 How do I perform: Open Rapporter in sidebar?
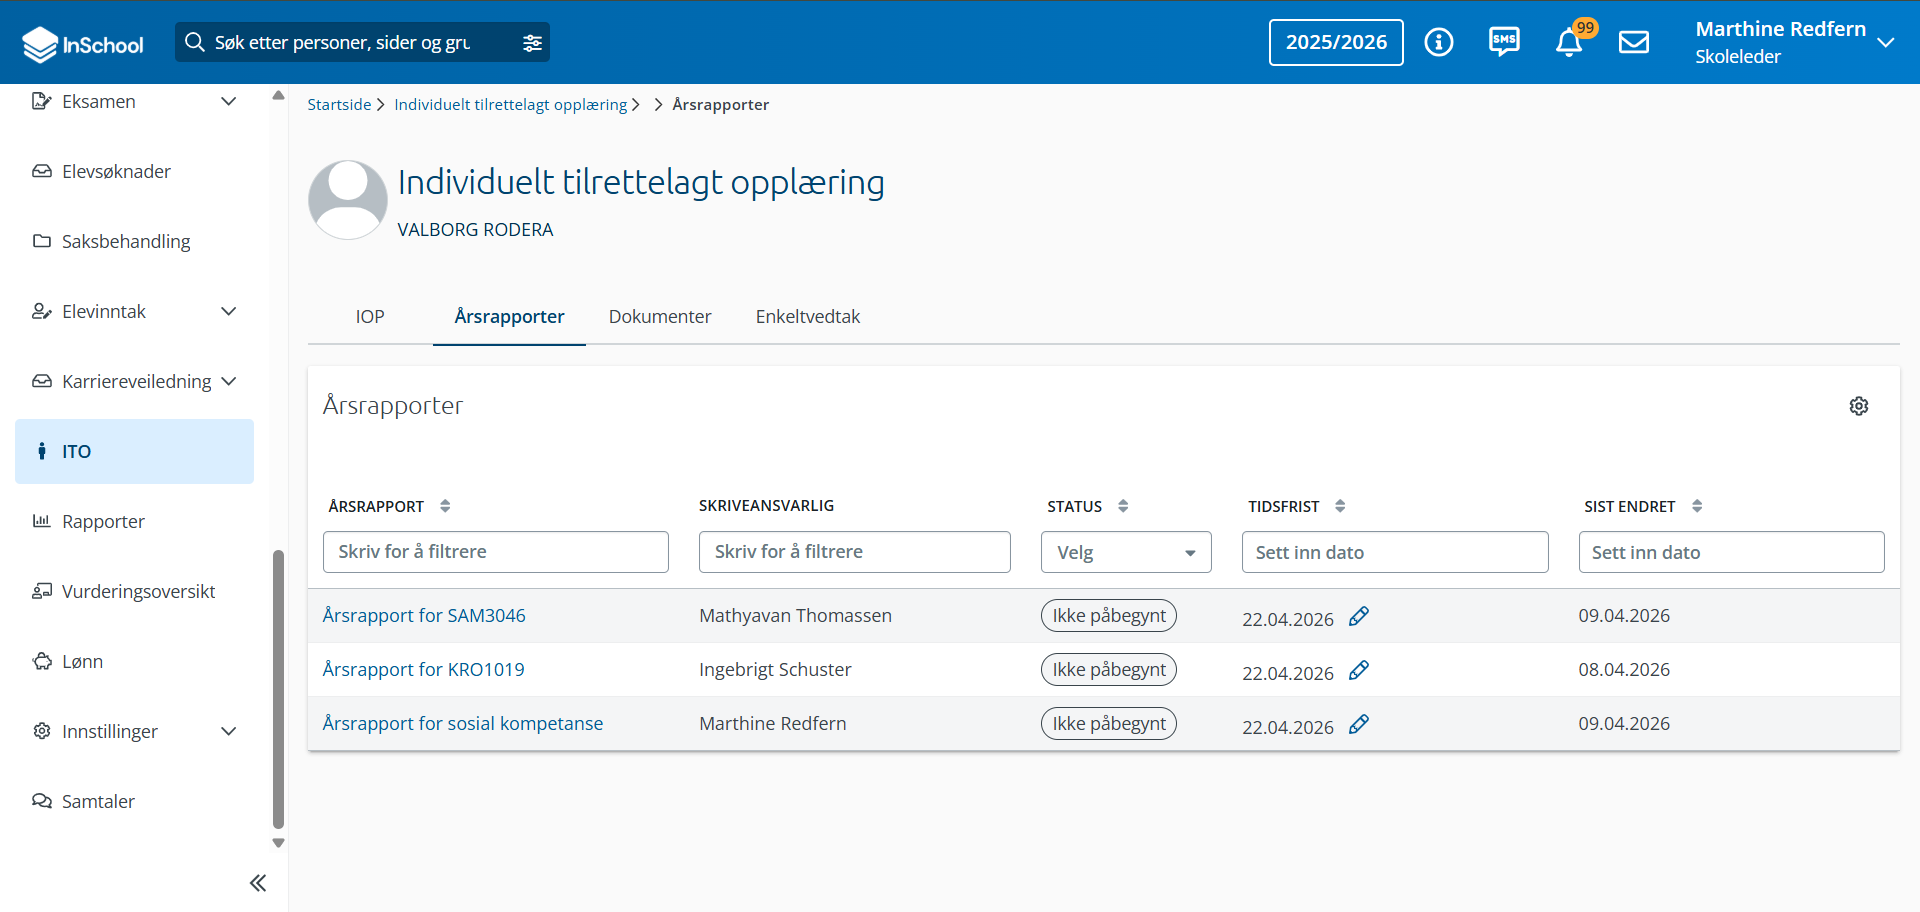click(103, 522)
